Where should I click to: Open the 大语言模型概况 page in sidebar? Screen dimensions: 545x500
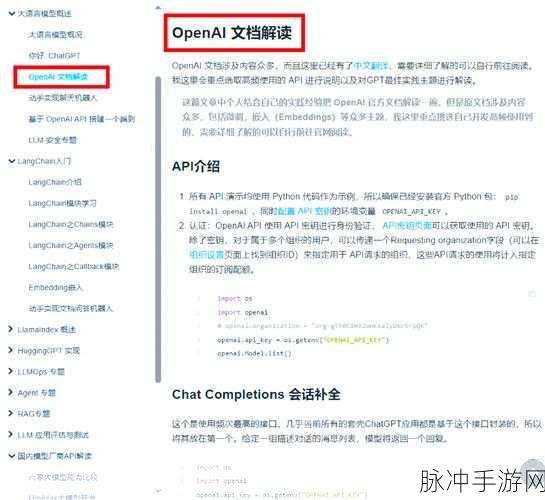click(x=56, y=34)
